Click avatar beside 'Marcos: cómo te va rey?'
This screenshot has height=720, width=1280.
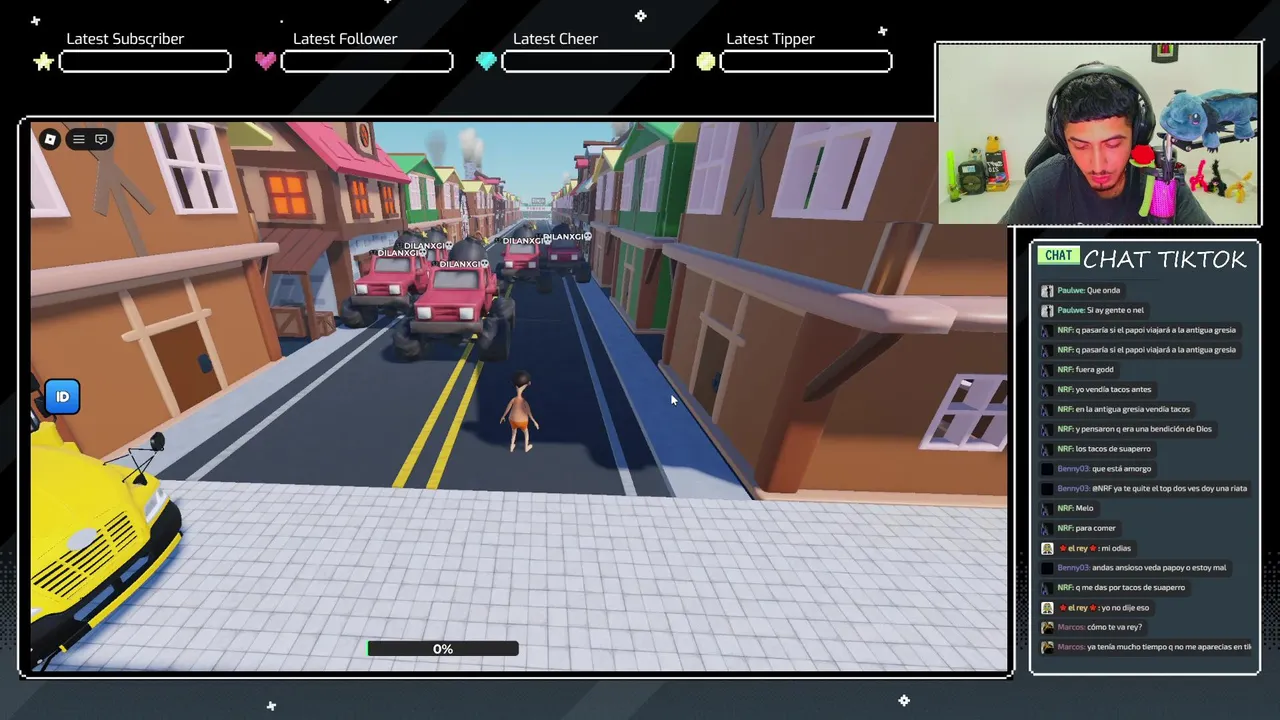tap(1047, 627)
